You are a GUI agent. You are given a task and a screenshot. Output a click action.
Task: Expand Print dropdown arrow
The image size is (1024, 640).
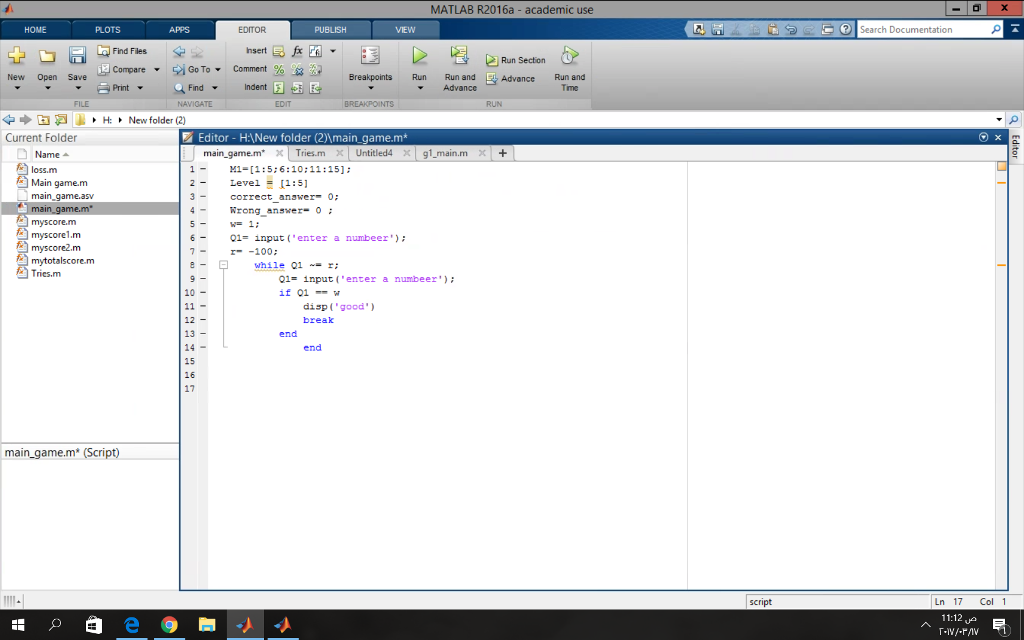140,88
